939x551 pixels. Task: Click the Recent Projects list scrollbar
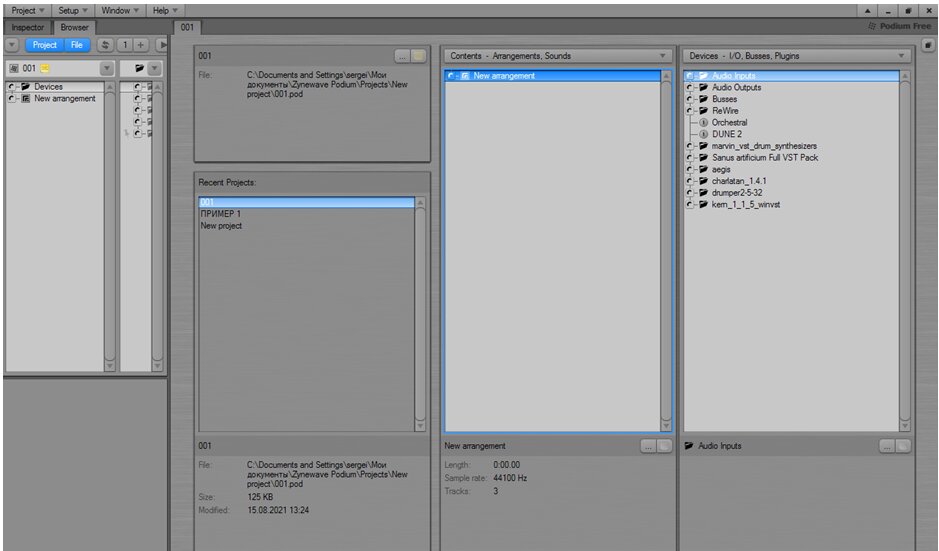pos(420,314)
